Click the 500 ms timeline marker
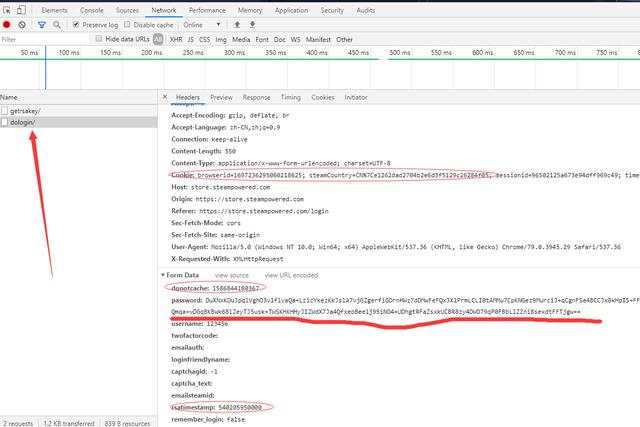 (x=400, y=52)
